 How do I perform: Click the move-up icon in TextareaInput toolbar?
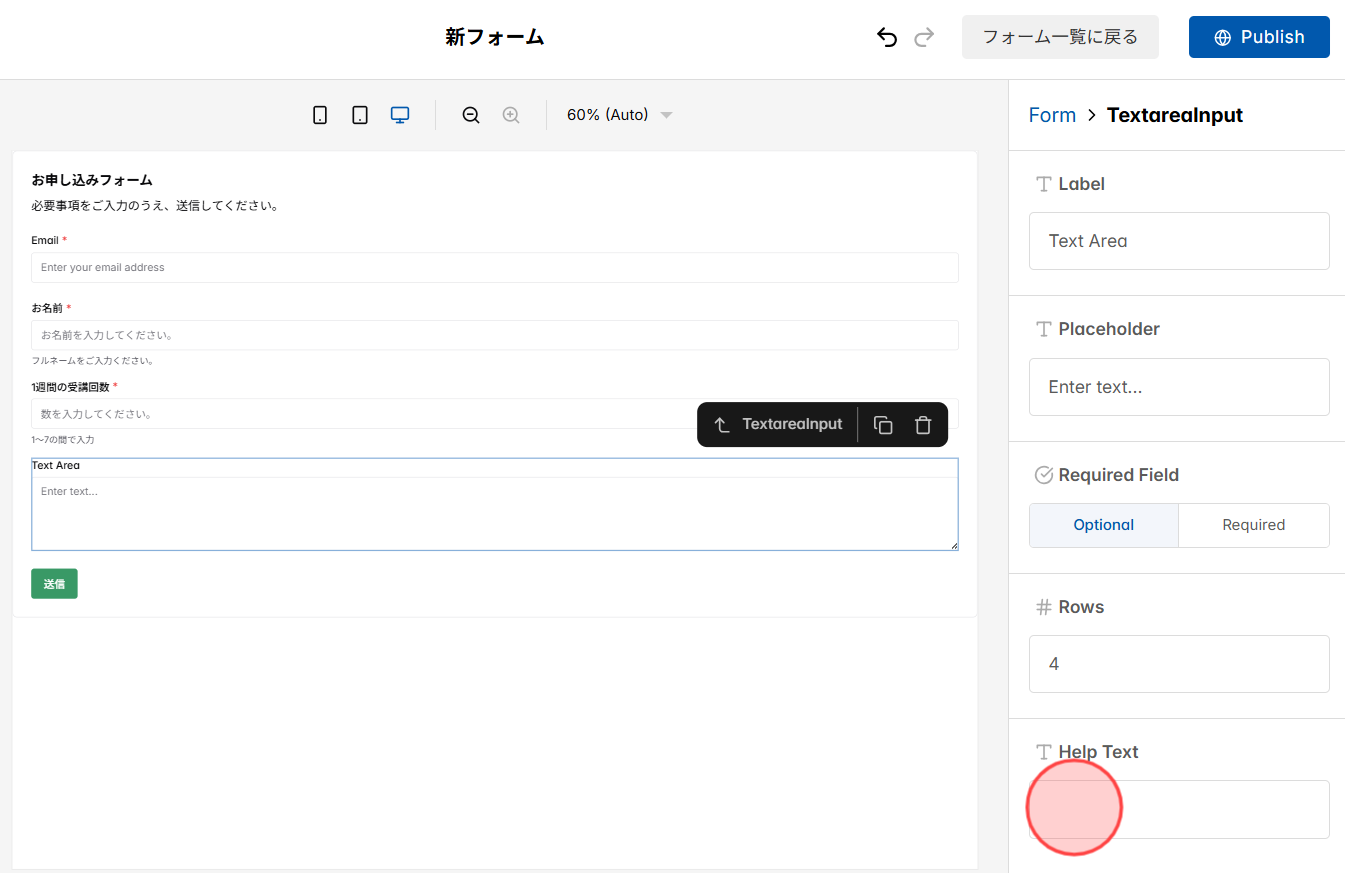[x=722, y=424]
